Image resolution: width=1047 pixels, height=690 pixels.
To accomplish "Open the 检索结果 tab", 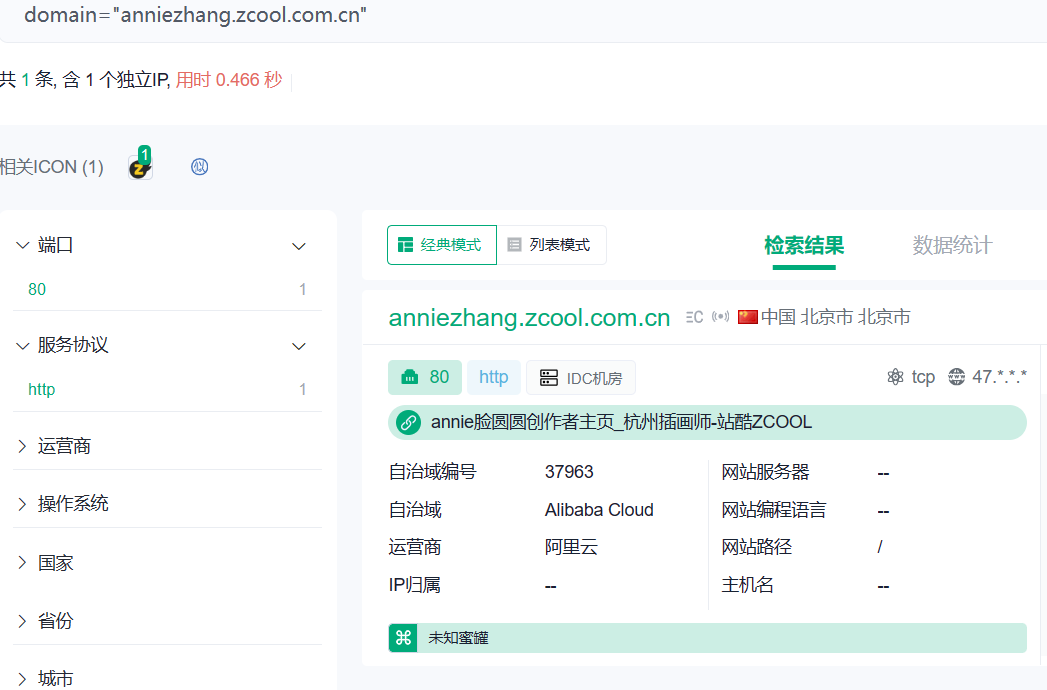I will point(804,246).
